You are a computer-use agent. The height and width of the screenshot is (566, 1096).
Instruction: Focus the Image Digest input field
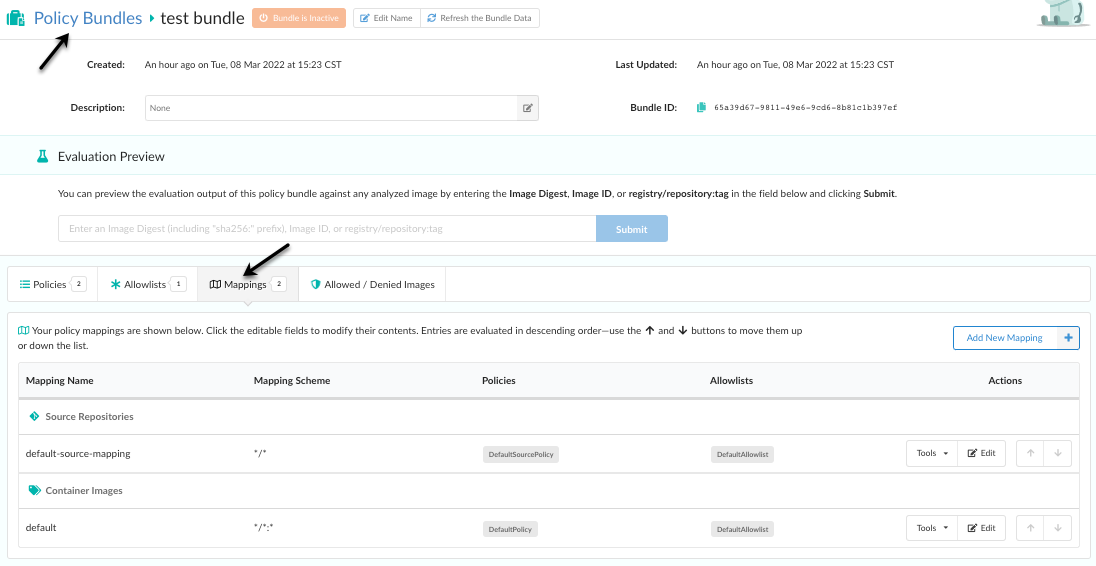pyautogui.click(x=326, y=229)
